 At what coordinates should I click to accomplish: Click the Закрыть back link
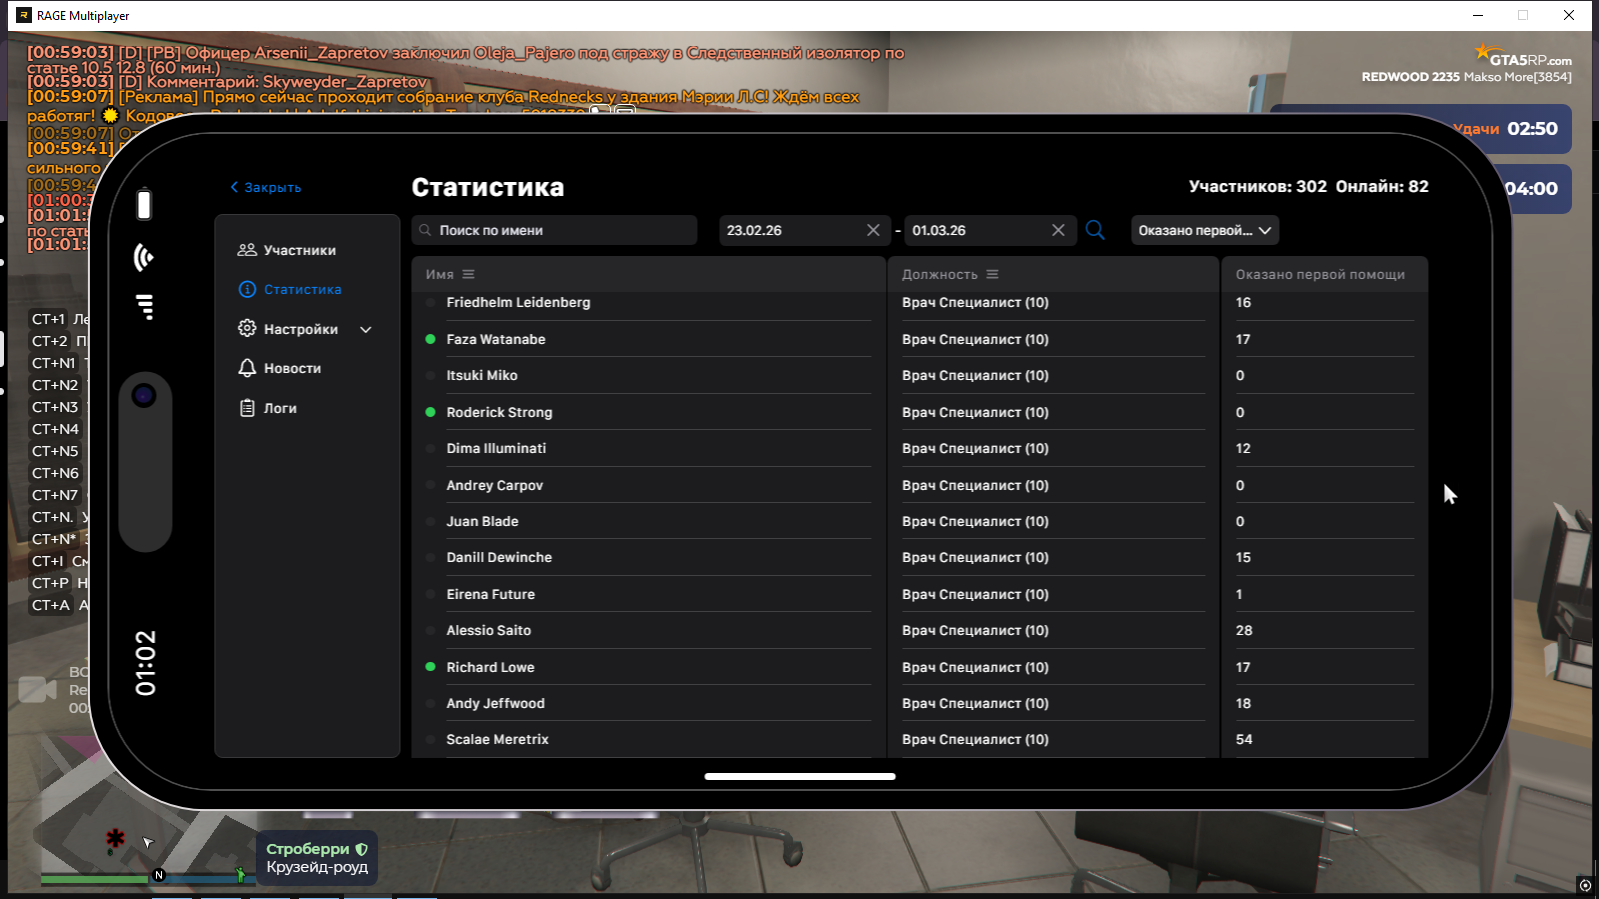(x=266, y=187)
